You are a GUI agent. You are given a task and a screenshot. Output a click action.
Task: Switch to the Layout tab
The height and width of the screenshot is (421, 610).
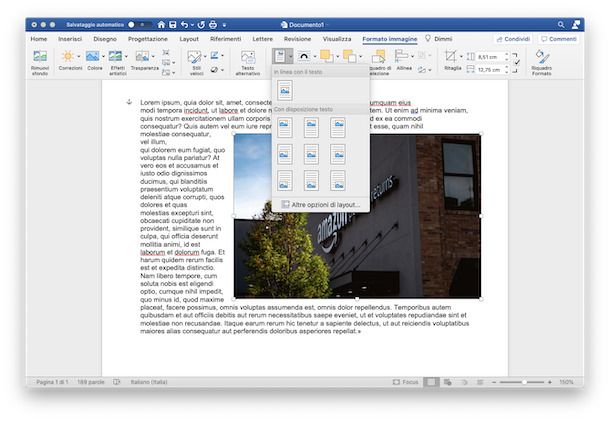click(189, 39)
